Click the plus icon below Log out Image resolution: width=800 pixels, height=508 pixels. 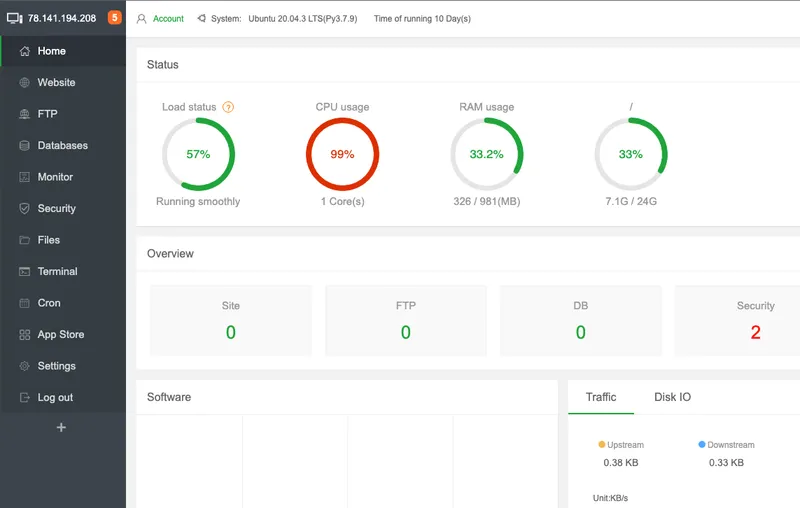(61, 427)
